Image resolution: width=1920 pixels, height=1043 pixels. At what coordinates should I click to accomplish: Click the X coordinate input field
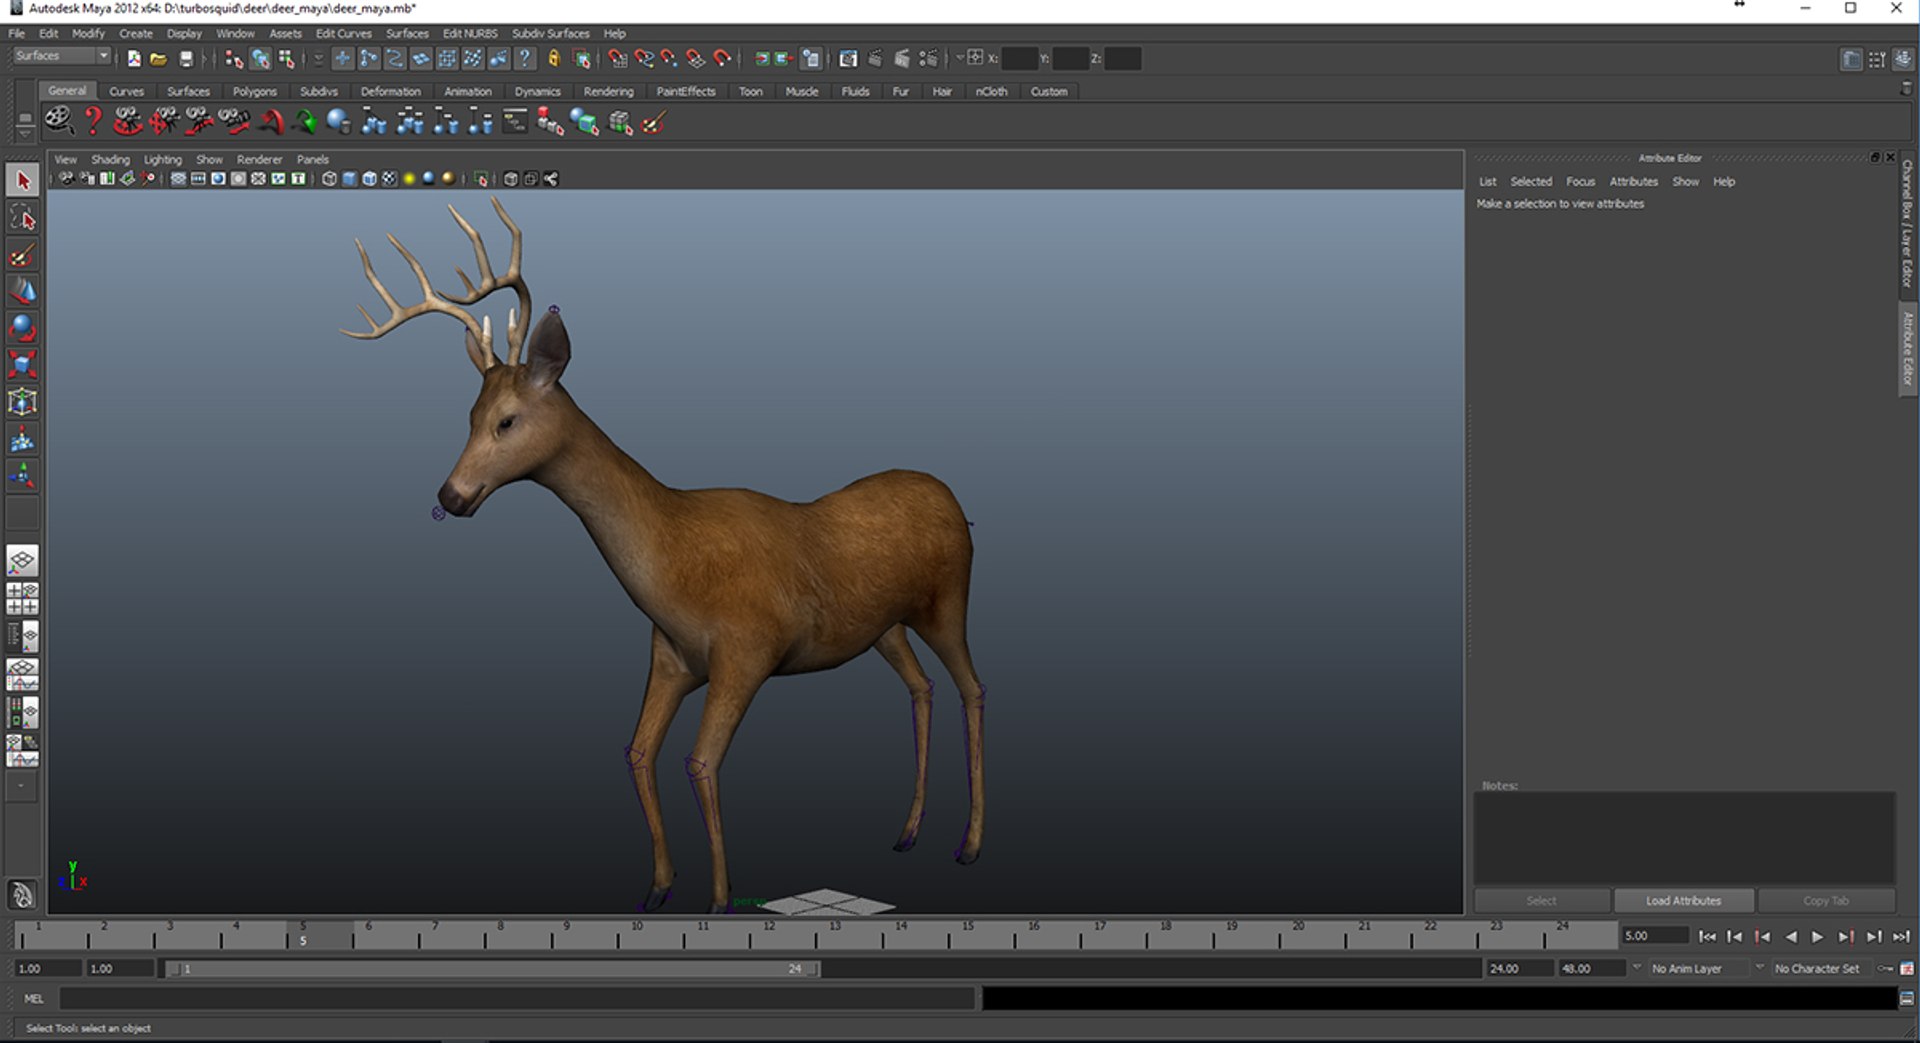1019,58
